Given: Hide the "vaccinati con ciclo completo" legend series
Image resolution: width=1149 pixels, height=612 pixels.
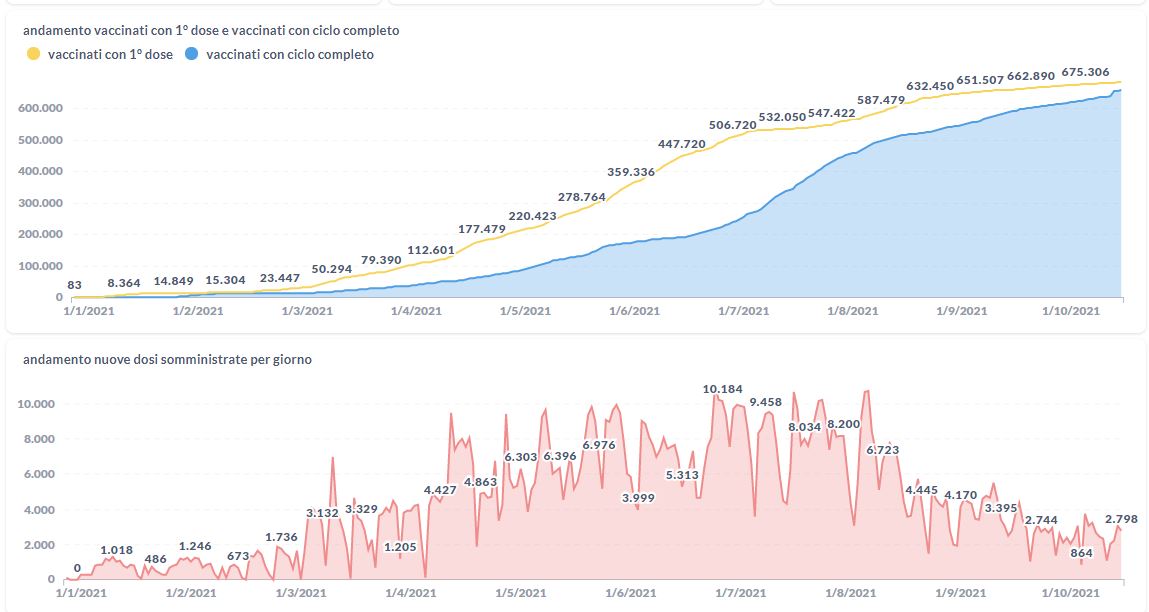Looking at the screenshot, I should click(x=290, y=55).
